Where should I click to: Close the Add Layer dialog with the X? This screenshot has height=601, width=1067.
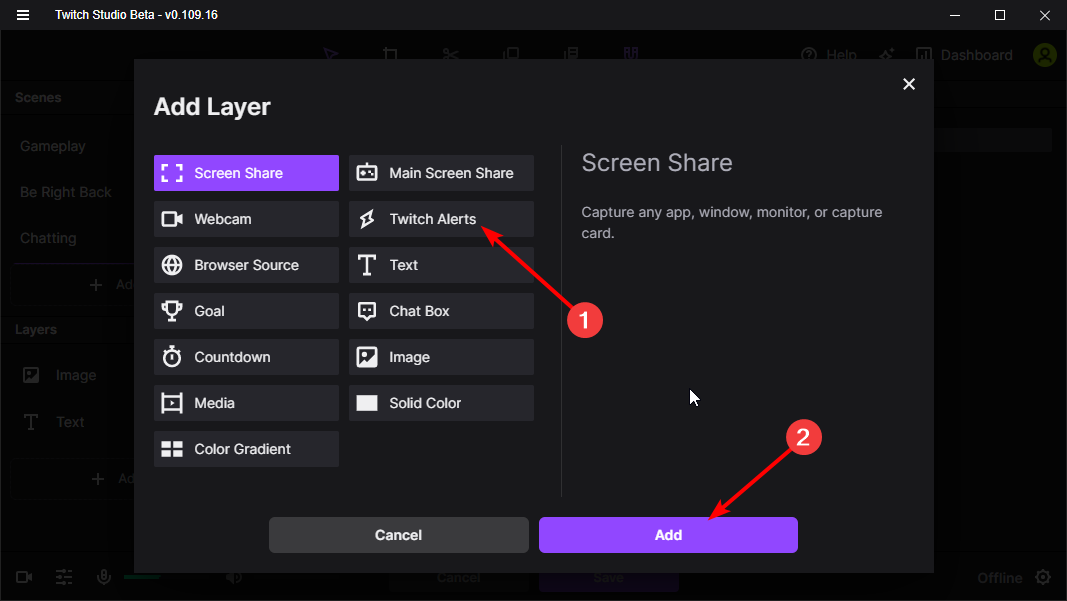(x=909, y=84)
